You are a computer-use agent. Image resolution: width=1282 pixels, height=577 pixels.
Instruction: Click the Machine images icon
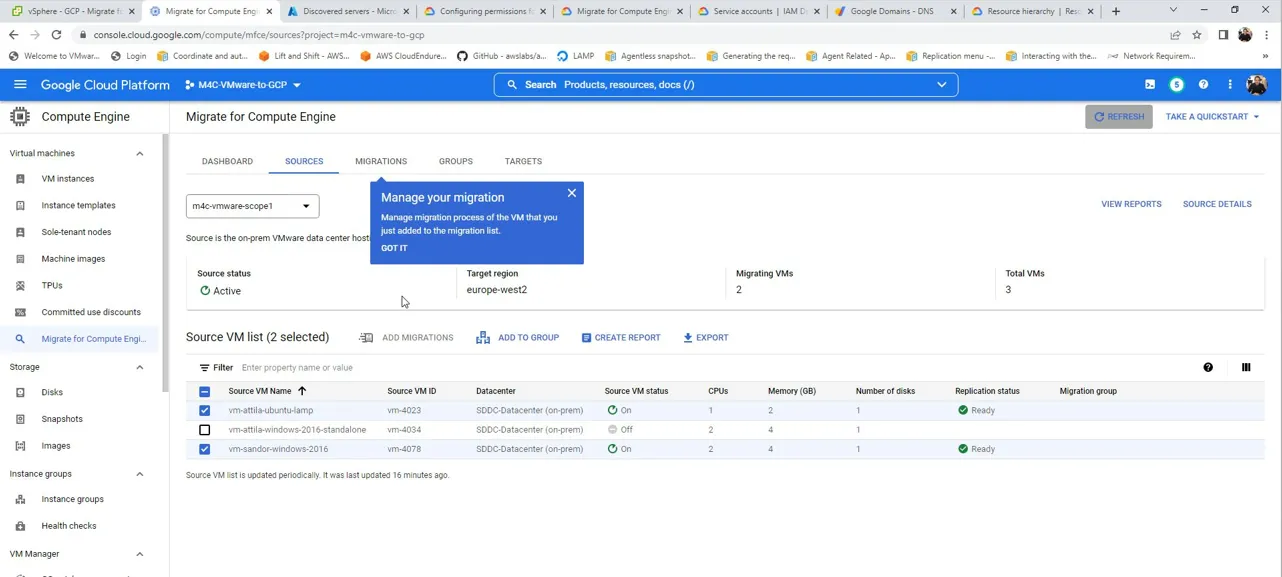point(20,259)
